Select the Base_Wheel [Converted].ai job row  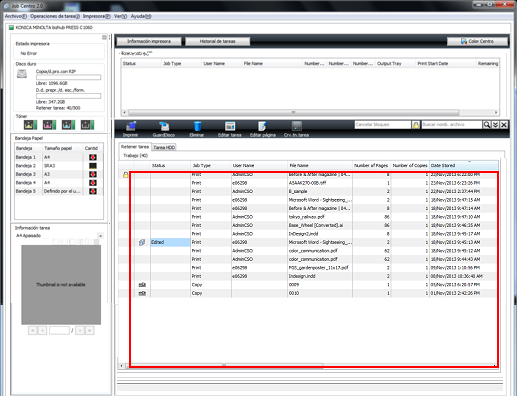click(x=308, y=225)
